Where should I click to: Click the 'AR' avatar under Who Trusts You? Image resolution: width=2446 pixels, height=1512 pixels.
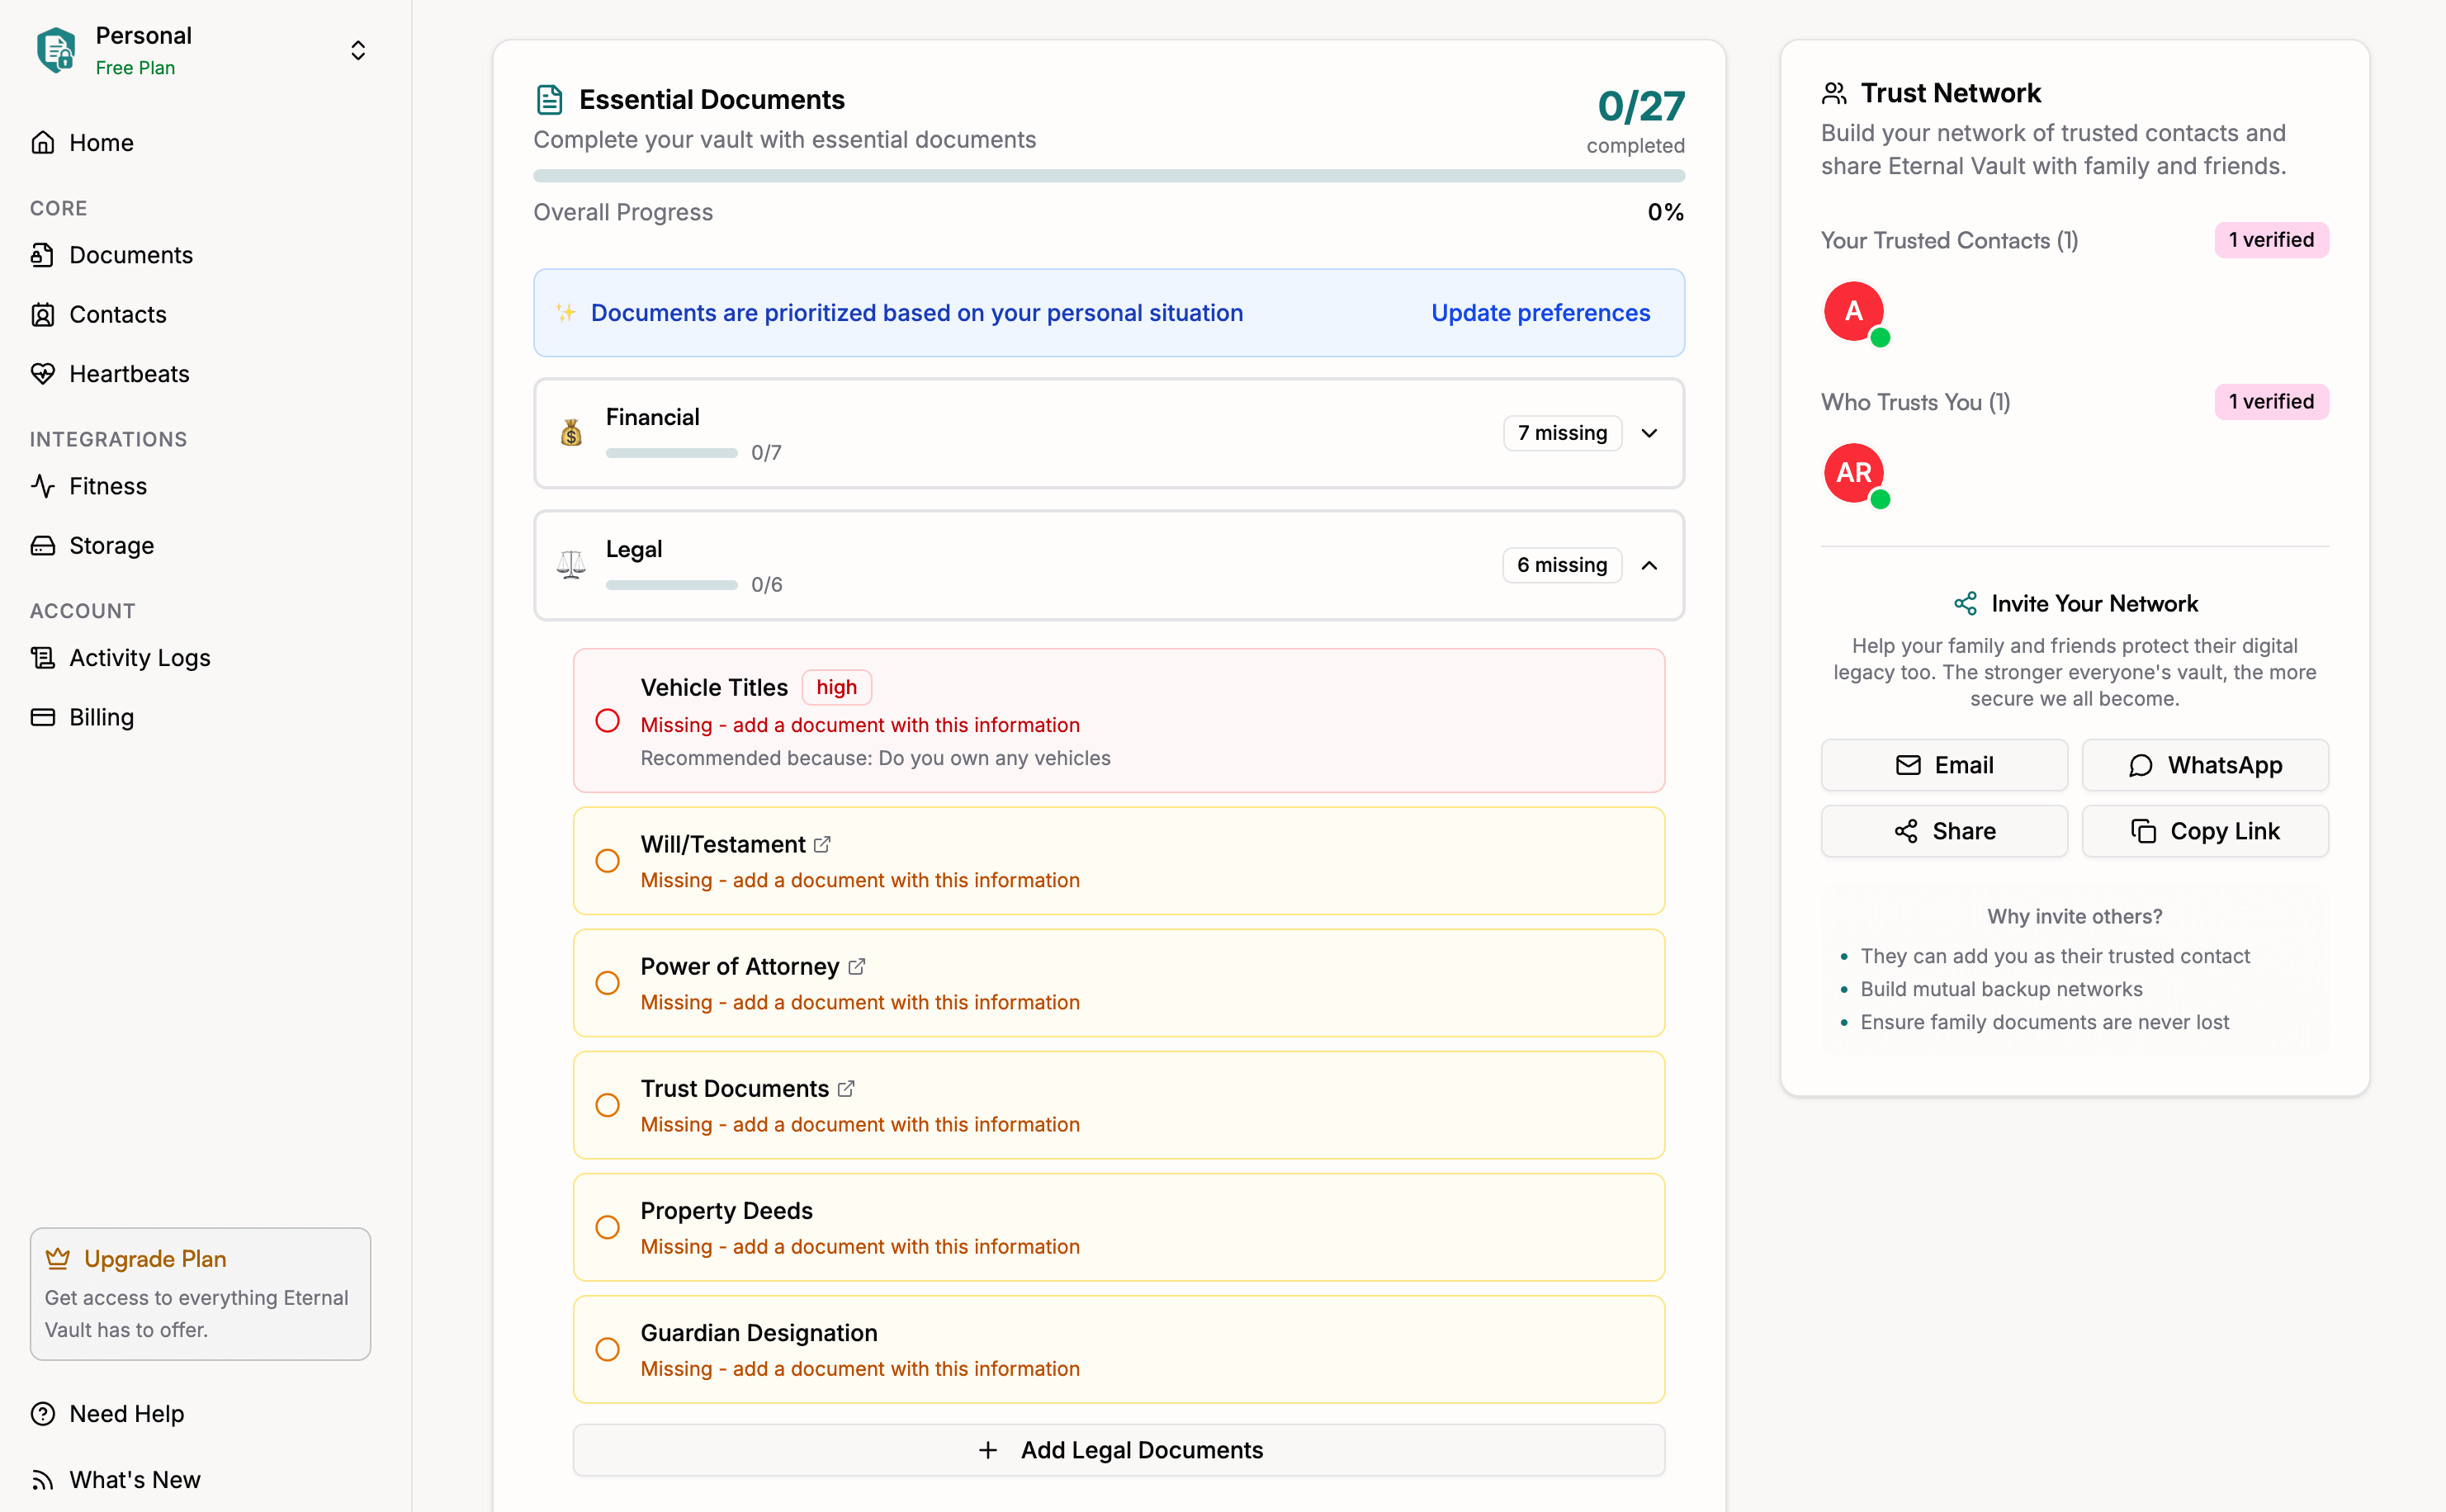(1853, 473)
